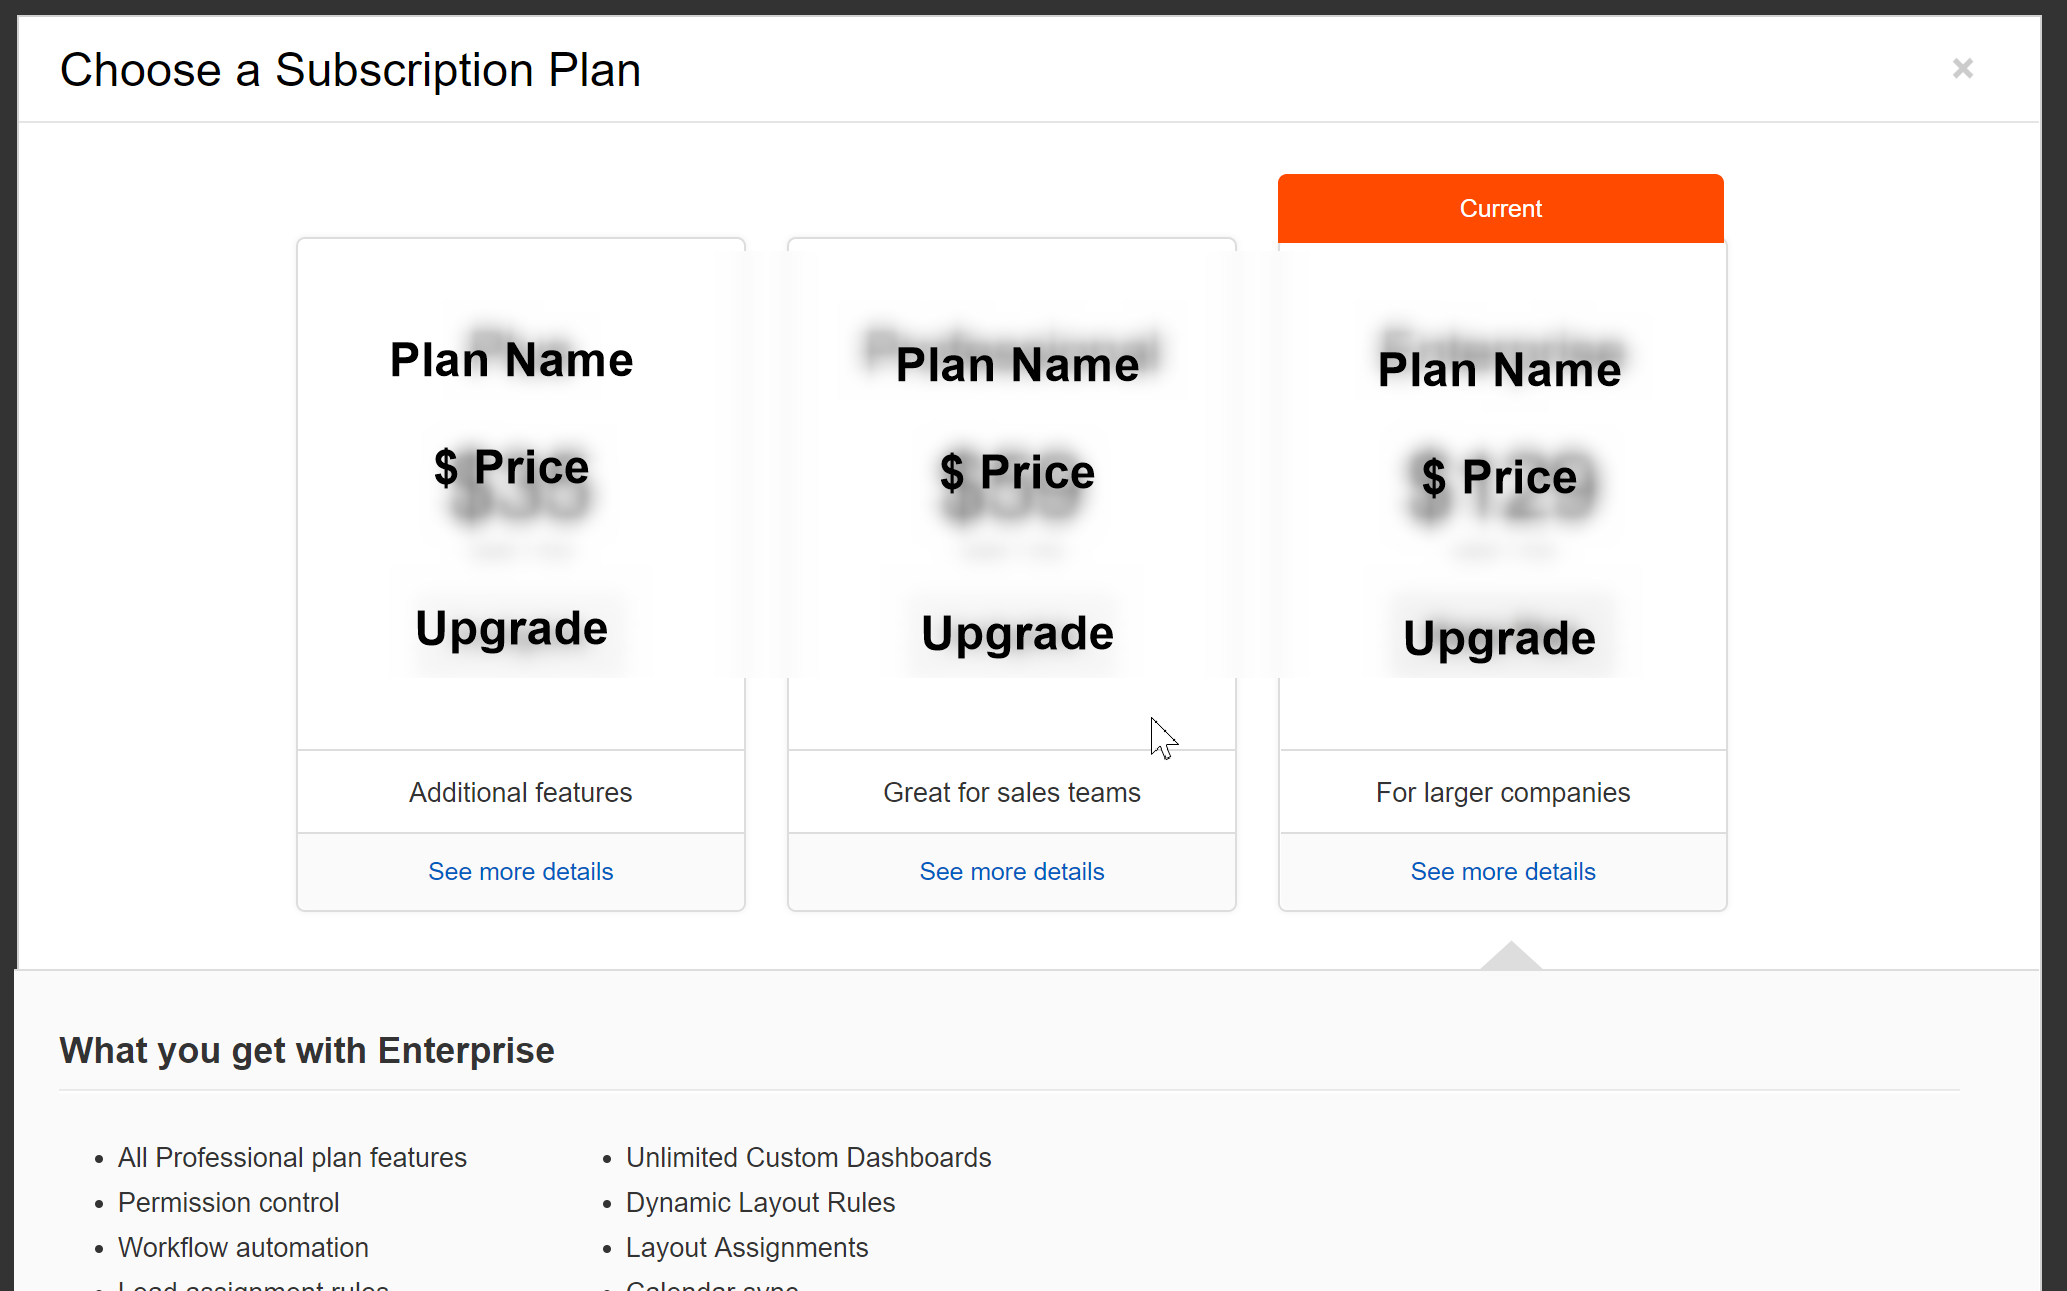The image size is (2067, 1291).
Task: Click Upgrade in the Additional features plan card
Action: coord(511,628)
